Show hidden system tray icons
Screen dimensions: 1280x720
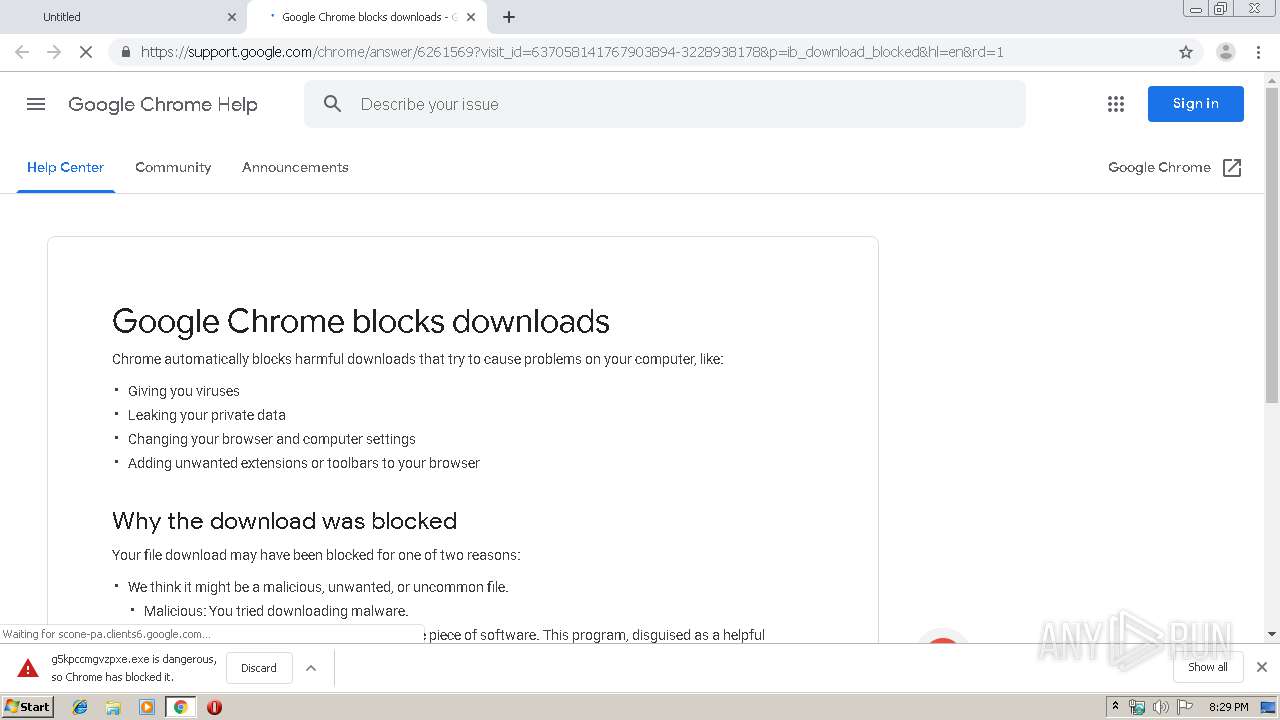tap(1115, 707)
